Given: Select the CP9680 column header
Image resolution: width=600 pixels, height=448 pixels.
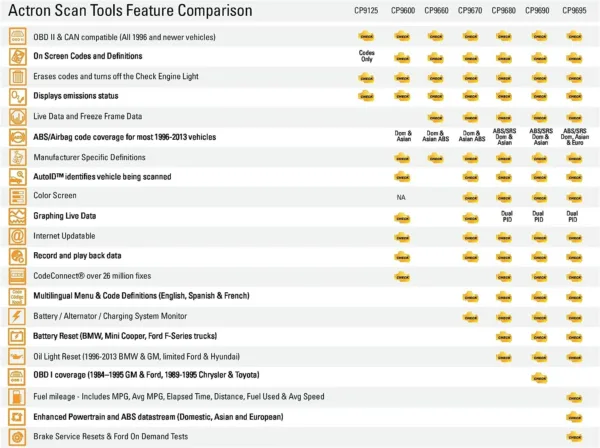Looking at the screenshot, I should pyautogui.click(x=504, y=11).
